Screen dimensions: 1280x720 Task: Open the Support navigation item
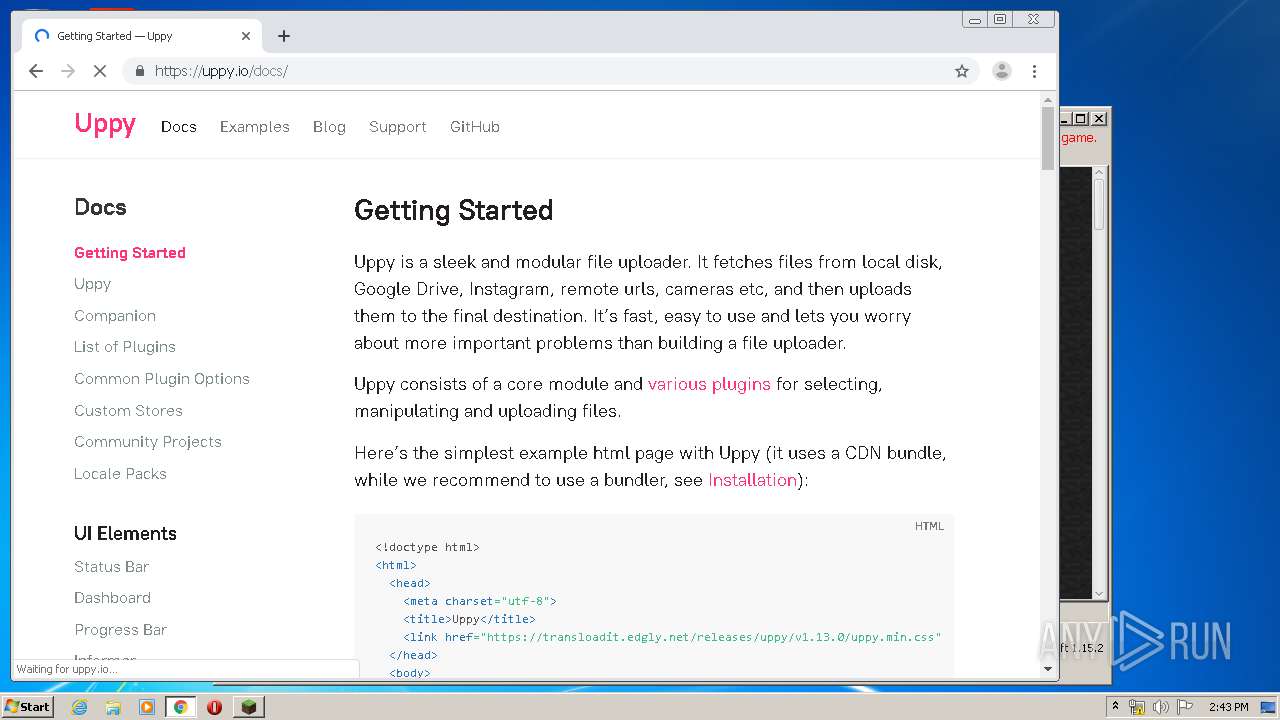(398, 127)
